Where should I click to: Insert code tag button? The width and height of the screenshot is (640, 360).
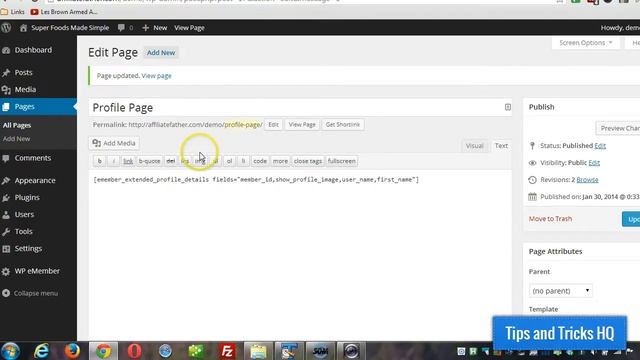pos(260,161)
